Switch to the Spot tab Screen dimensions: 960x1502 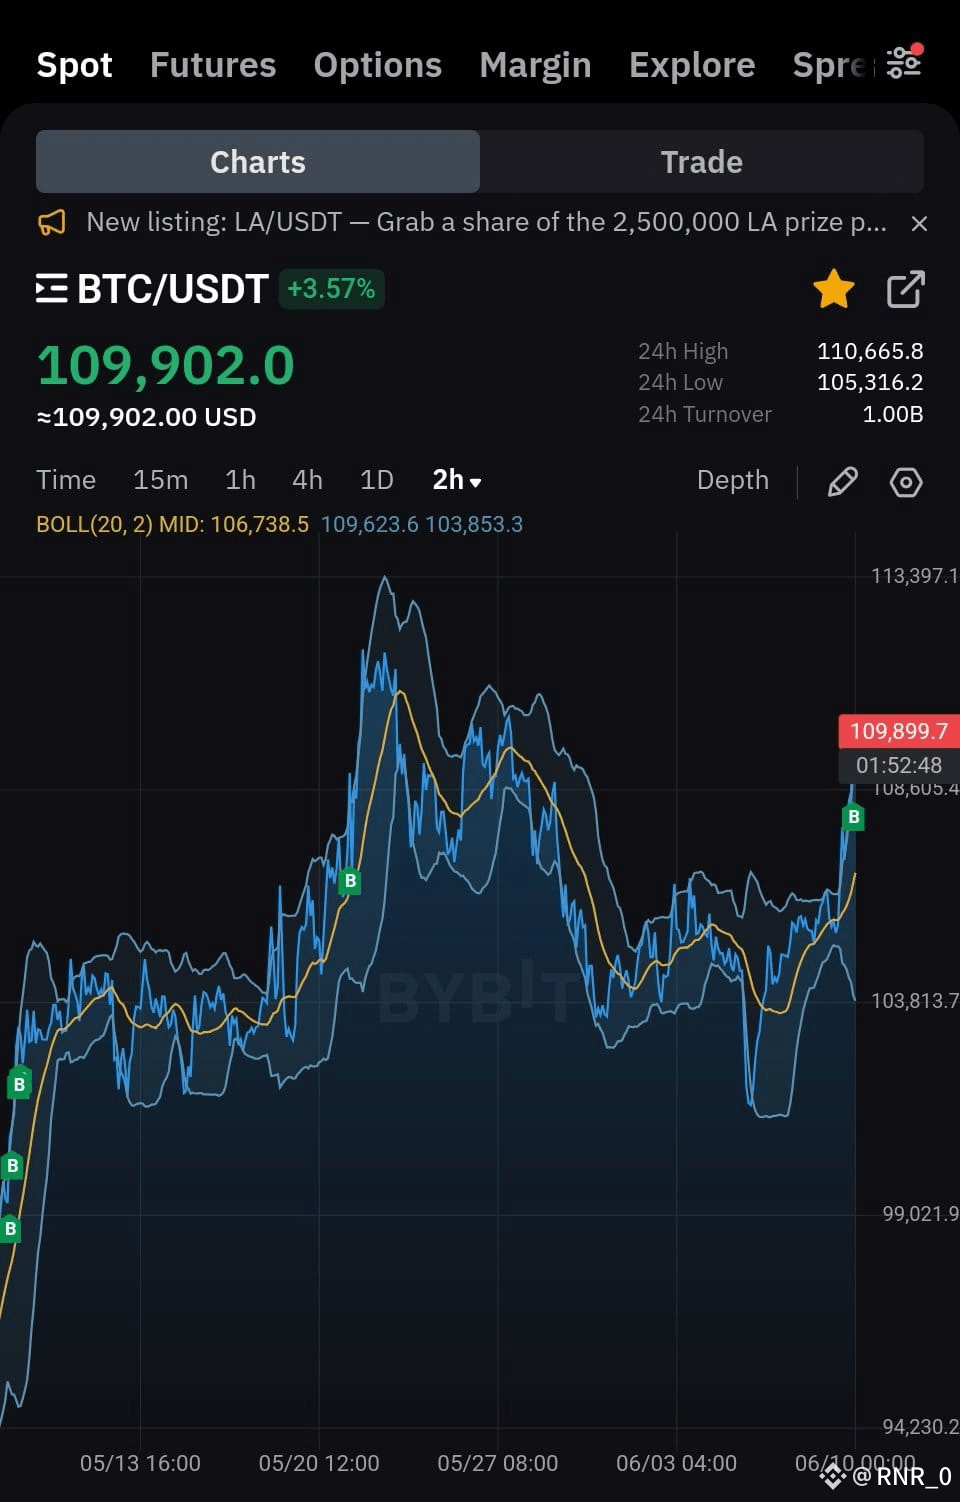[74, 65]
